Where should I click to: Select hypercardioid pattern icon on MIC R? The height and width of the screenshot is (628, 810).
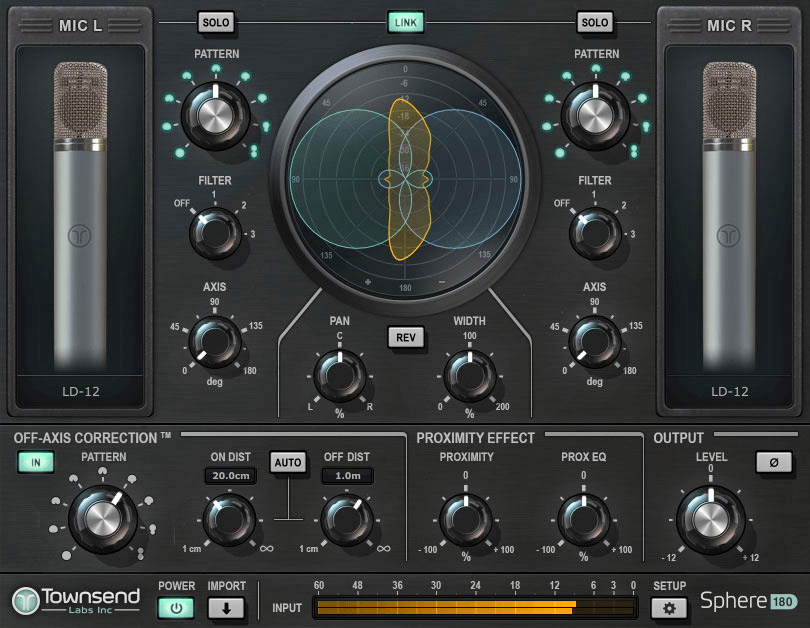coord(646,126)
